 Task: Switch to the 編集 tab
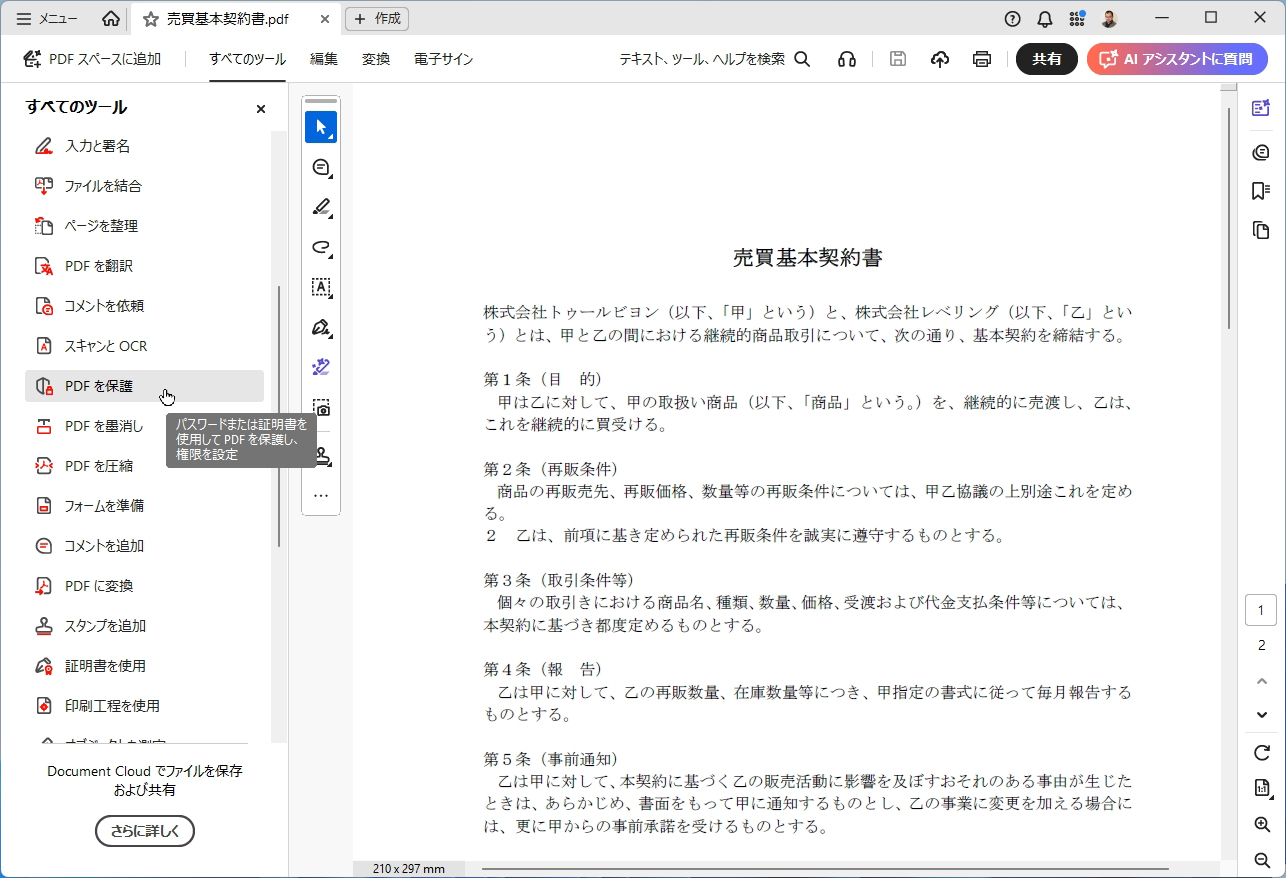[324, 59]
